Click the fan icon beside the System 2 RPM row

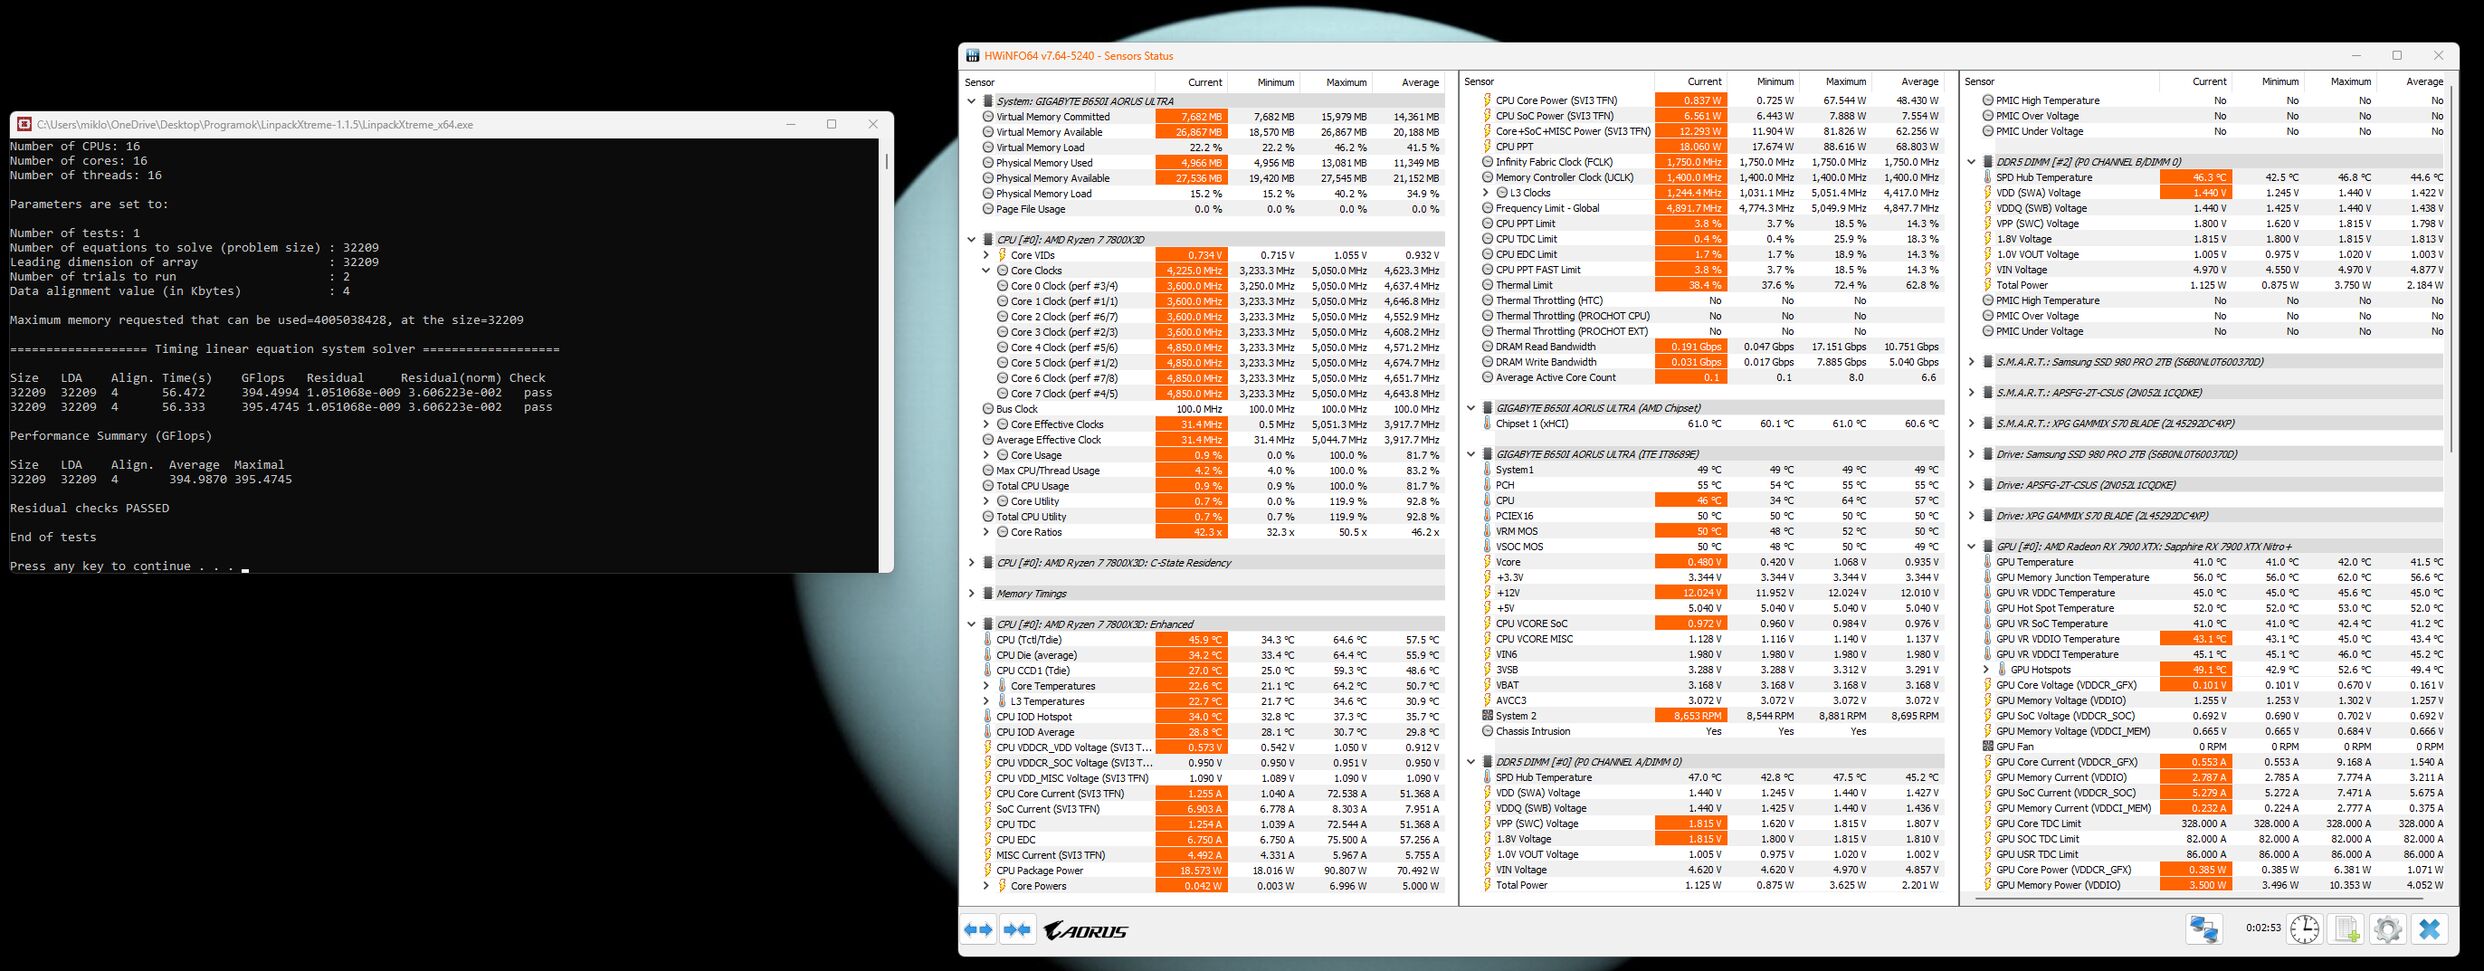[x=1487, y=716]
